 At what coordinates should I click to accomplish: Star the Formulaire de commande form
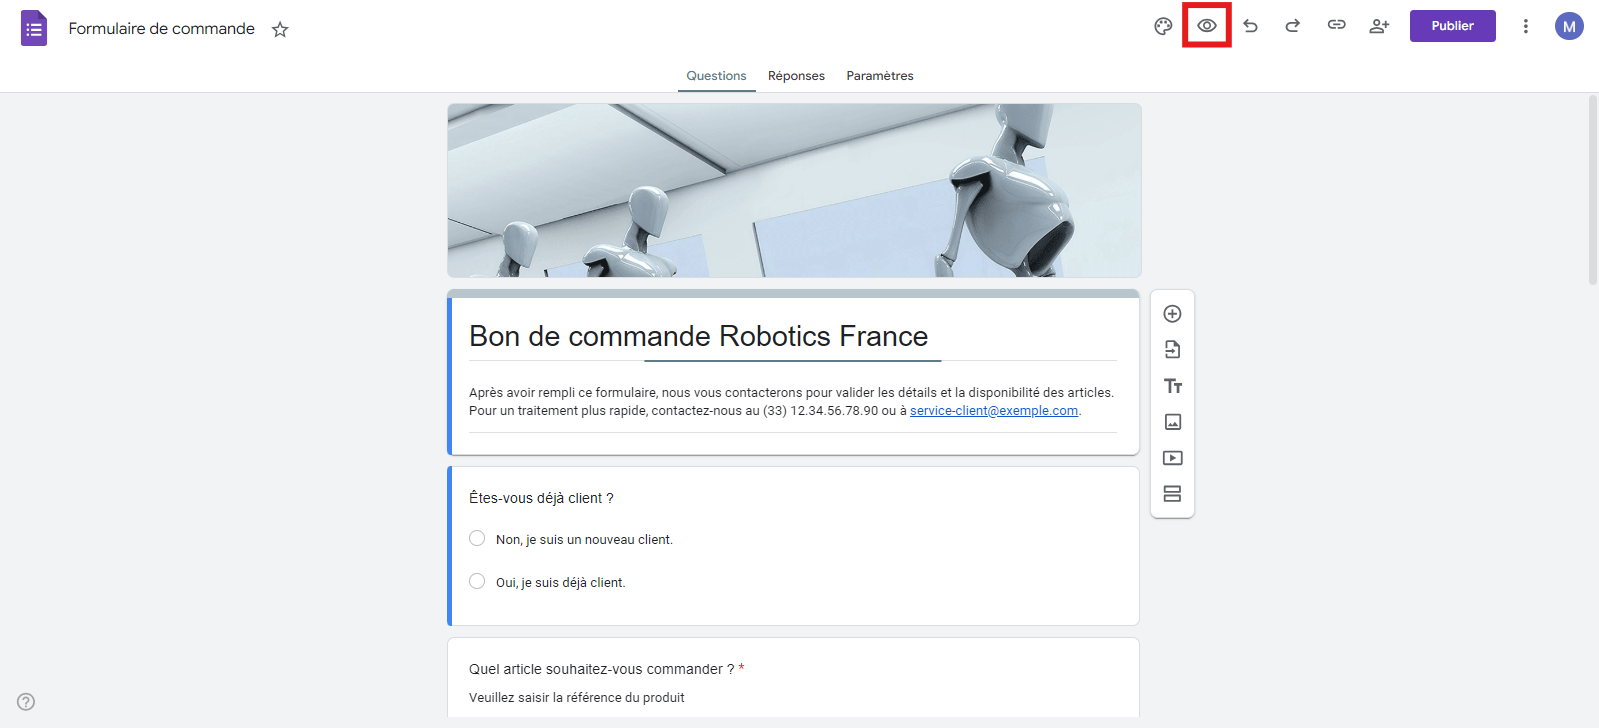point(280,29)
